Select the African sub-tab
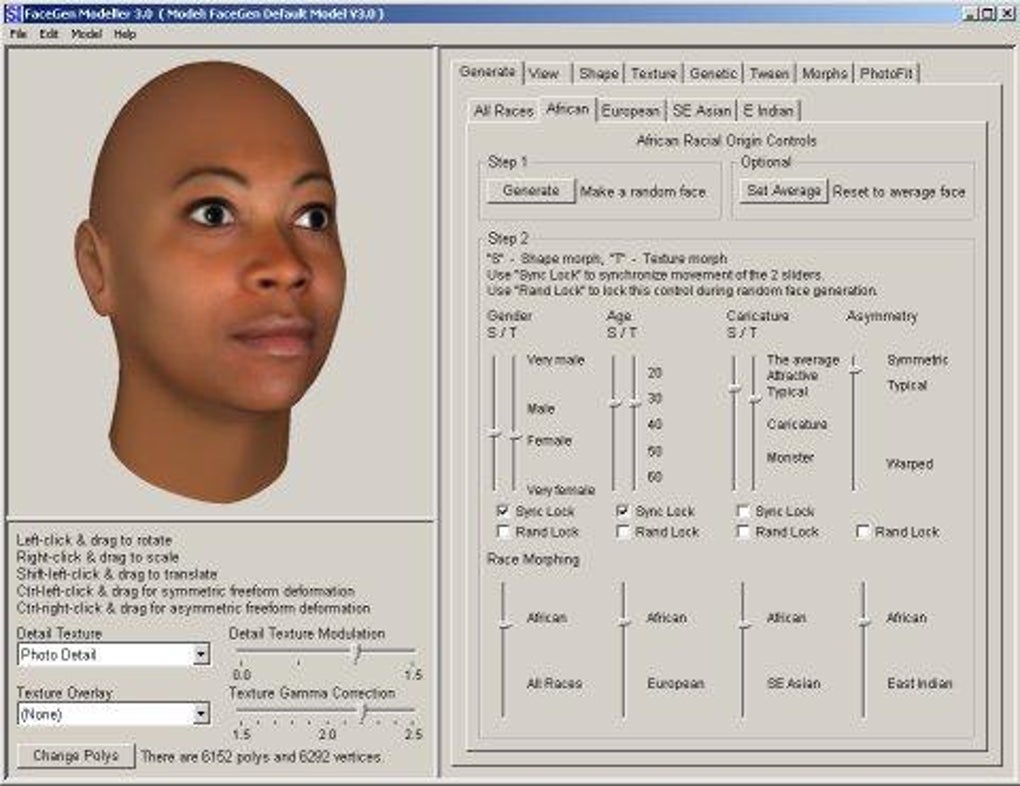 568,109
